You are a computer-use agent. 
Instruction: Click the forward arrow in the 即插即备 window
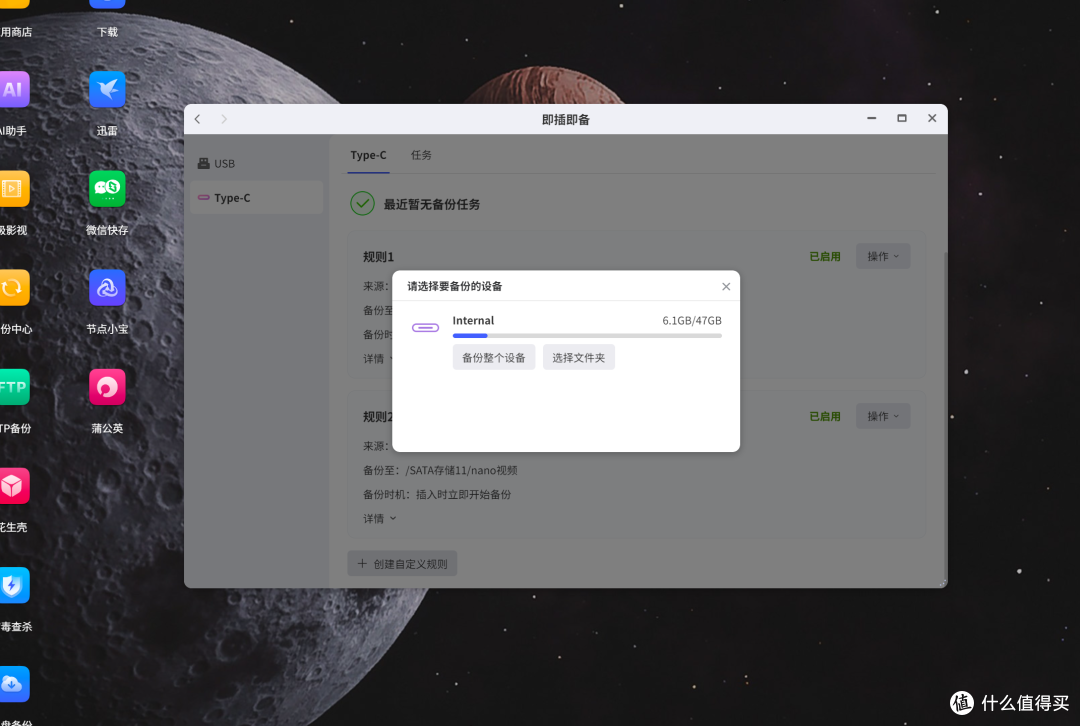pos(224,119)
